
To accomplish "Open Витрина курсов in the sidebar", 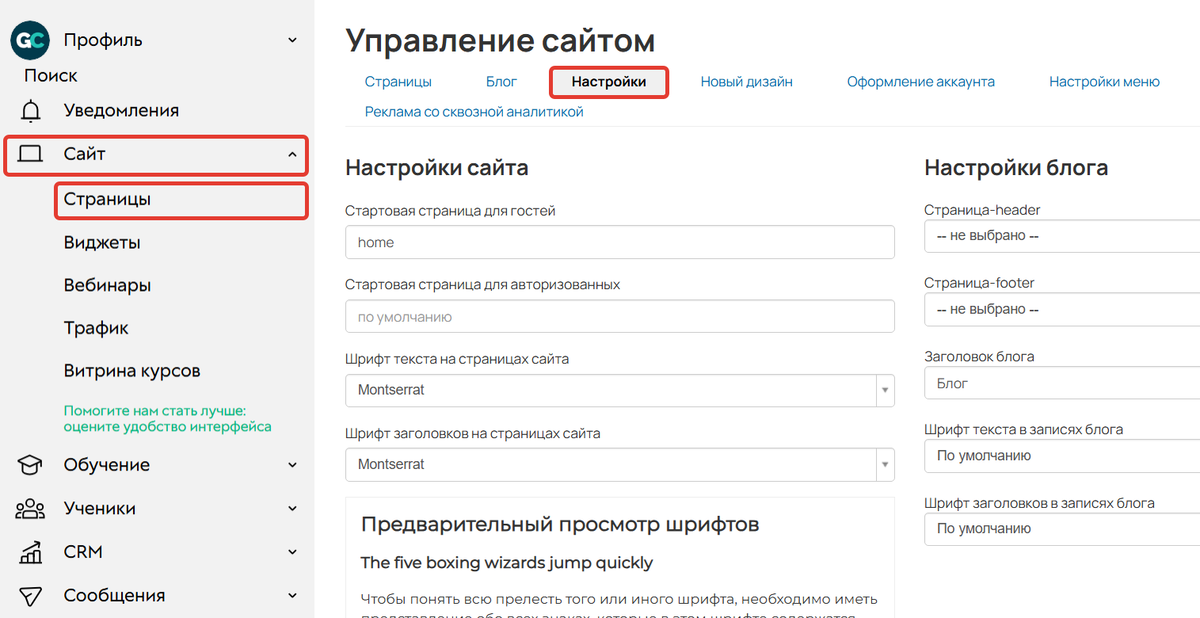I will click(x=132, y=371).
